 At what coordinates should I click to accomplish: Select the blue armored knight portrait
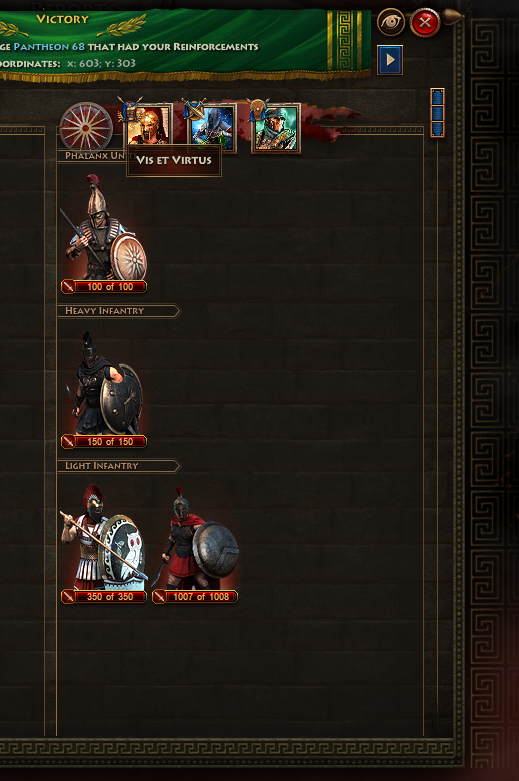pyautogui.click(x=213, y=128)
